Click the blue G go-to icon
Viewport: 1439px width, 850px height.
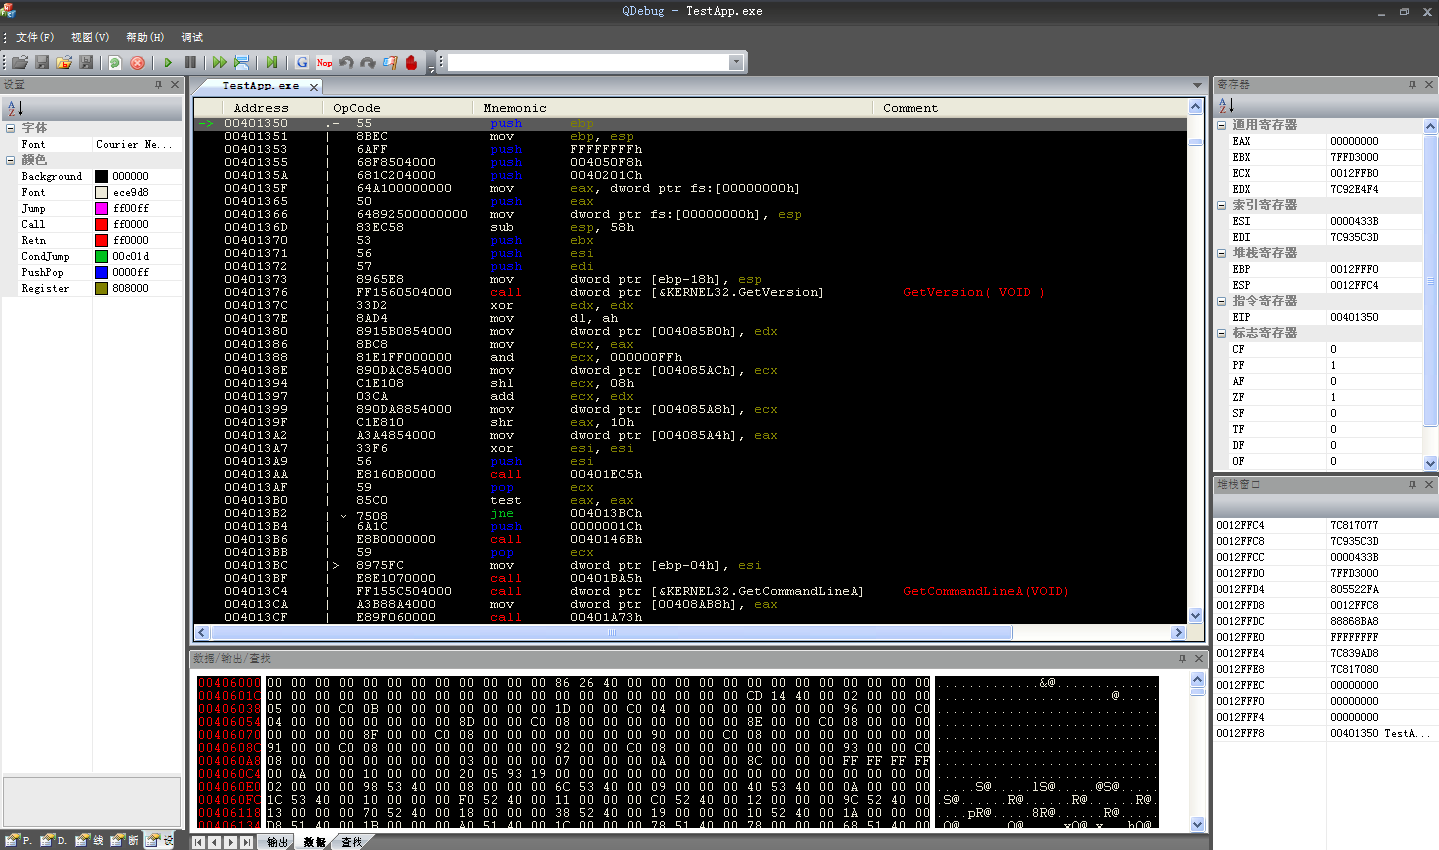point(302,62)
